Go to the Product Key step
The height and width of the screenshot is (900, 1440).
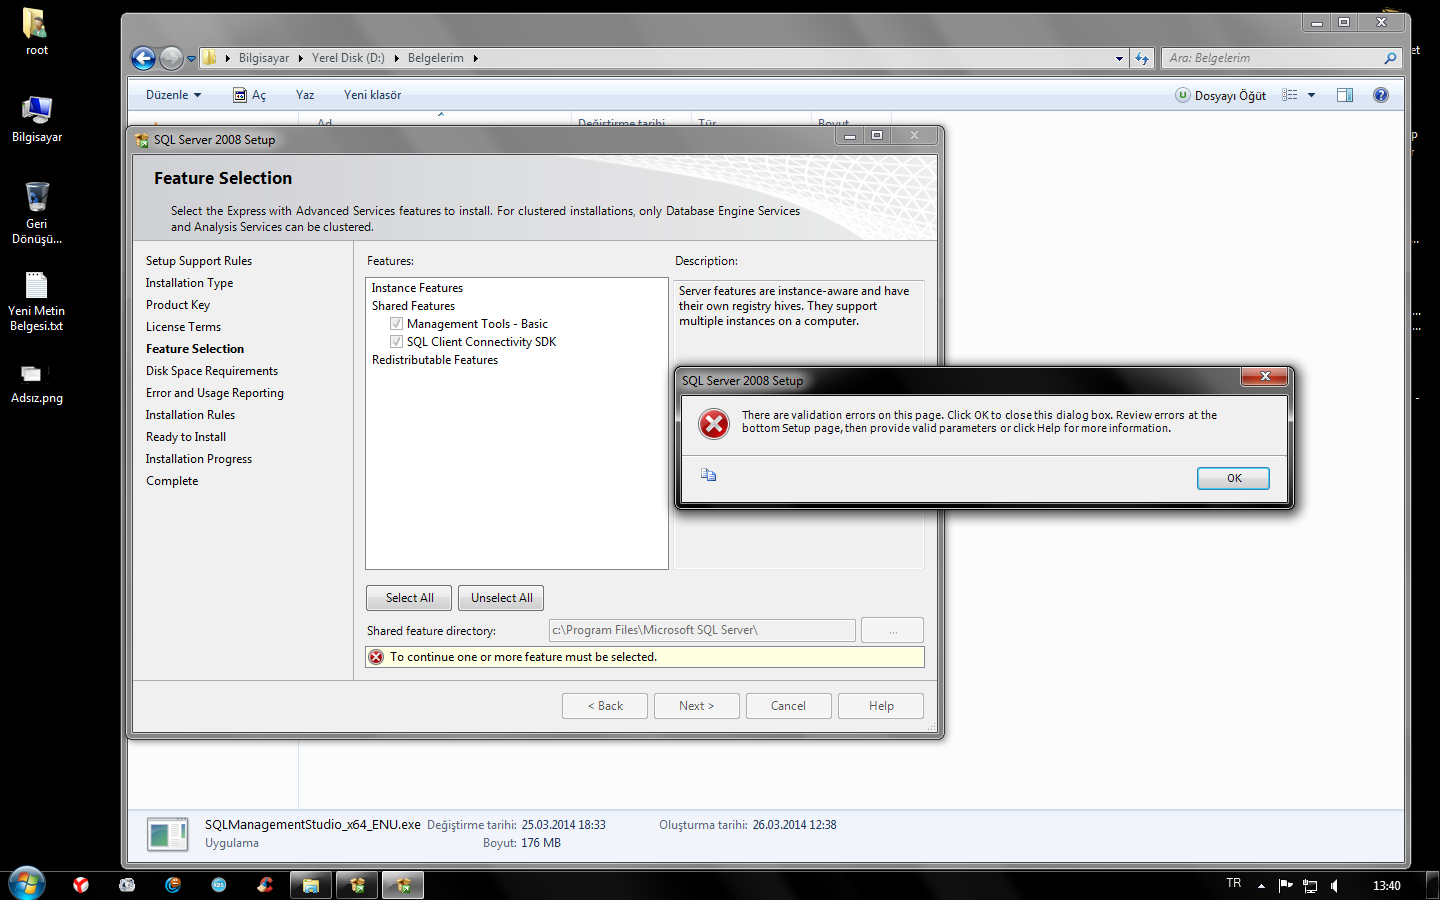click(x=178, y=305)
